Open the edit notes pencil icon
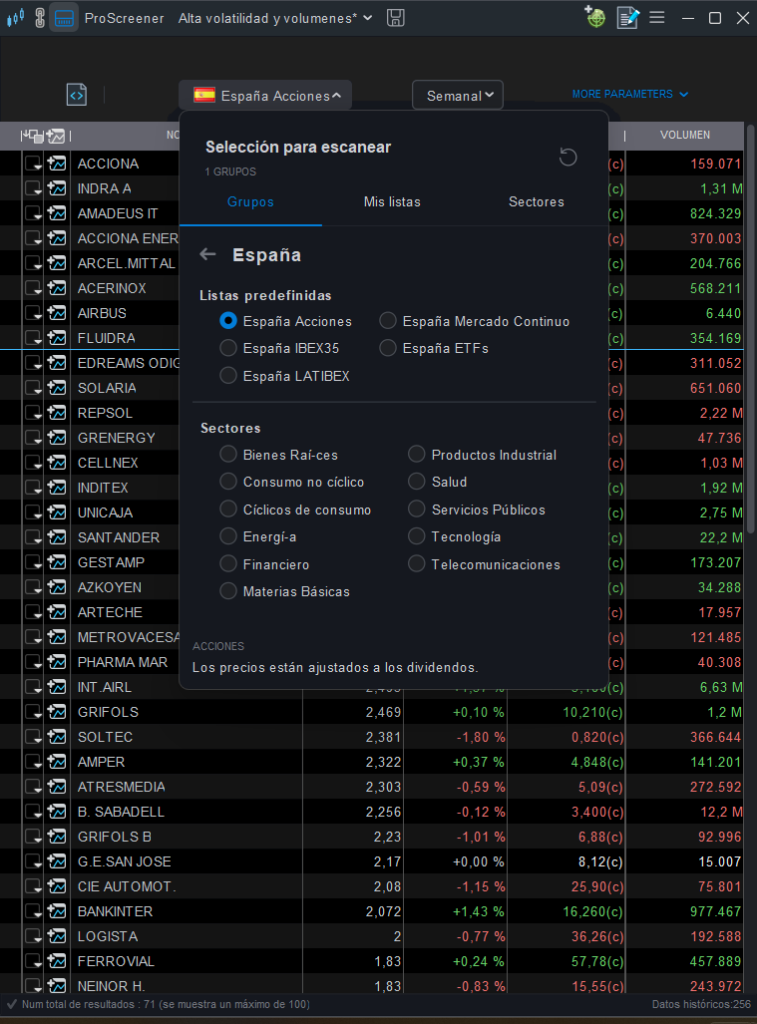Image resolution: width=757 pixels, height=1024 pixels. pos(628,18)
